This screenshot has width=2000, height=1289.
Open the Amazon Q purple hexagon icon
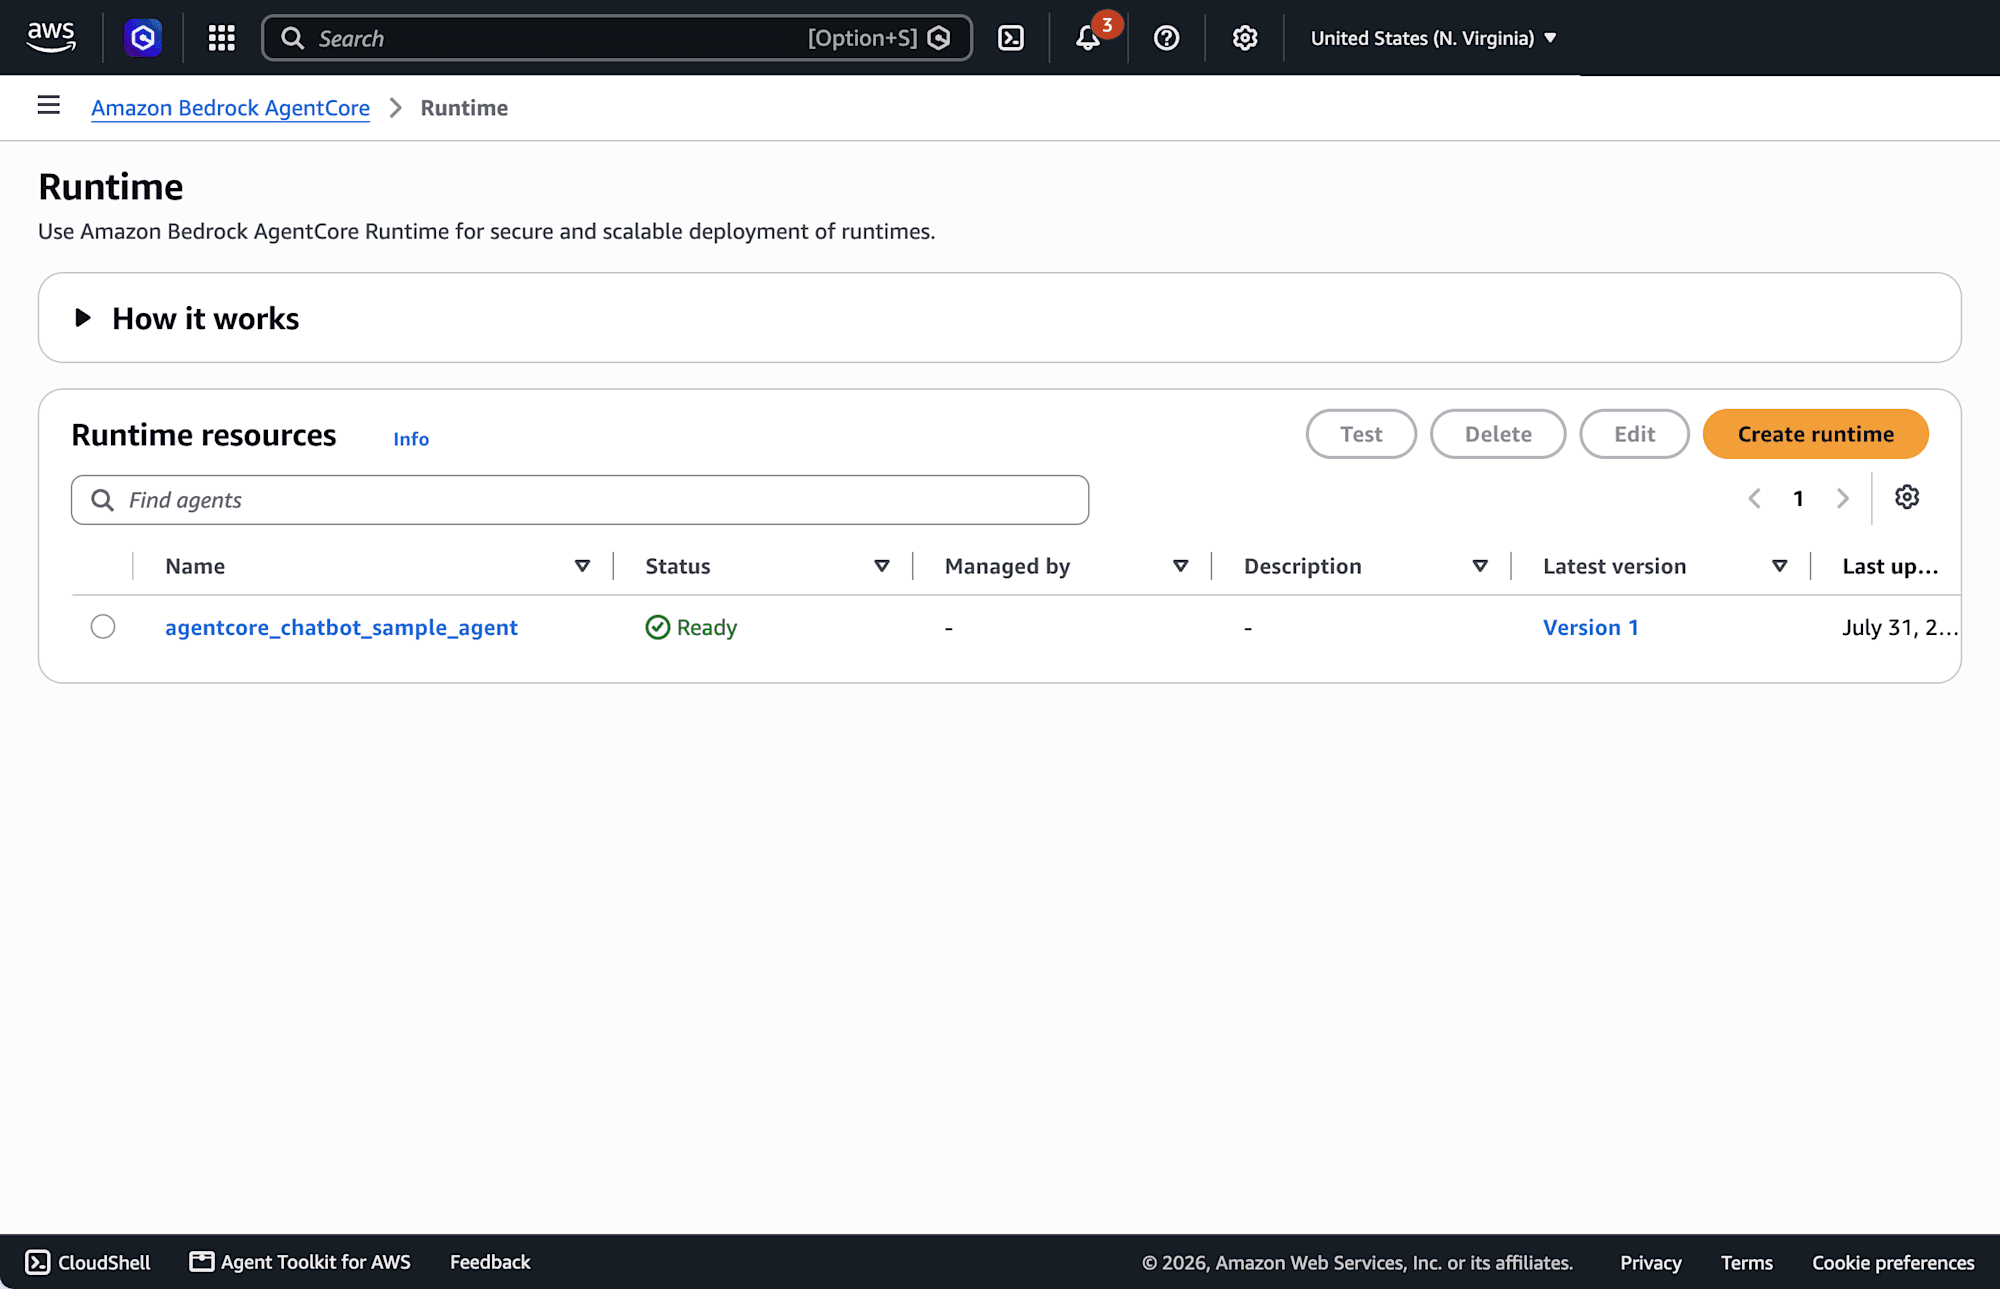pos(143,38)
